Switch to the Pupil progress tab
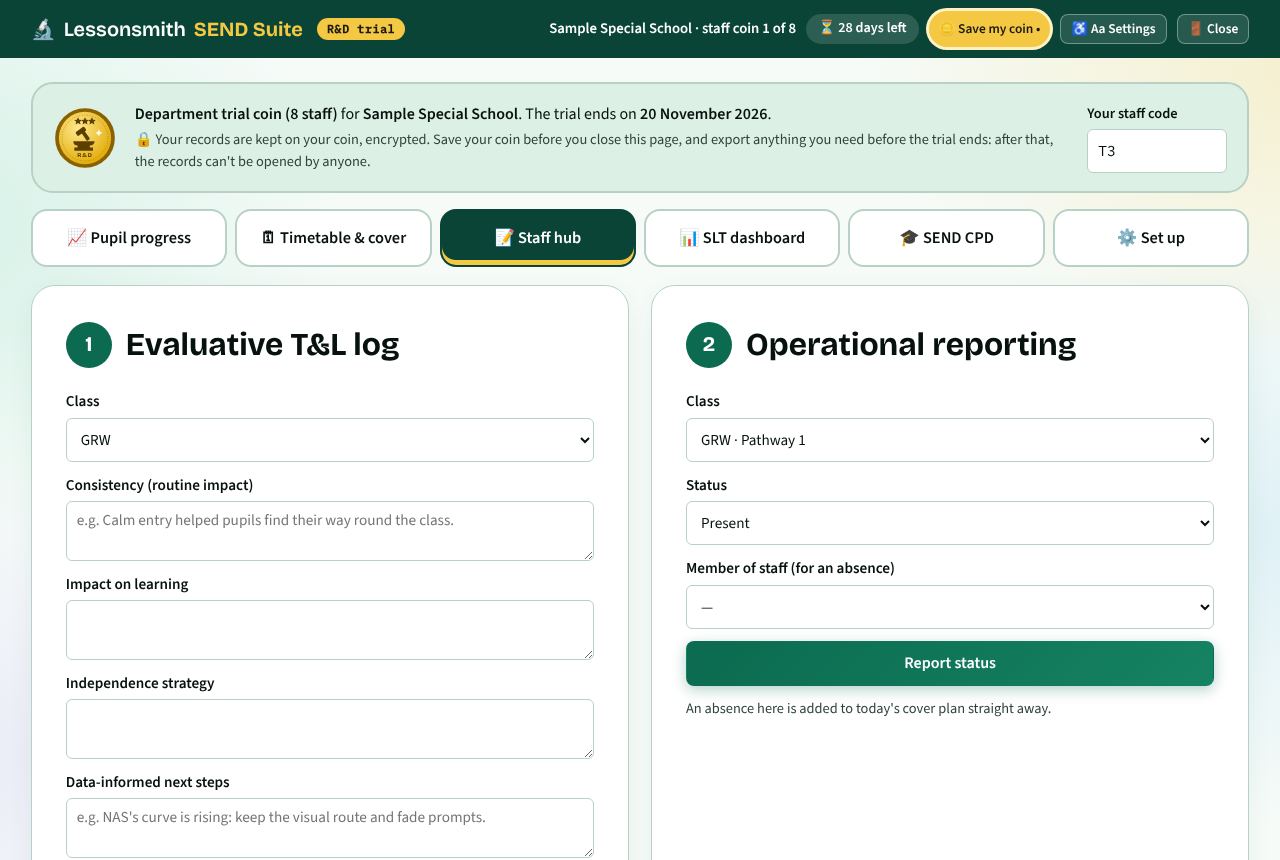This screenshot has height=860, width=1280. (x=129, y=238)
